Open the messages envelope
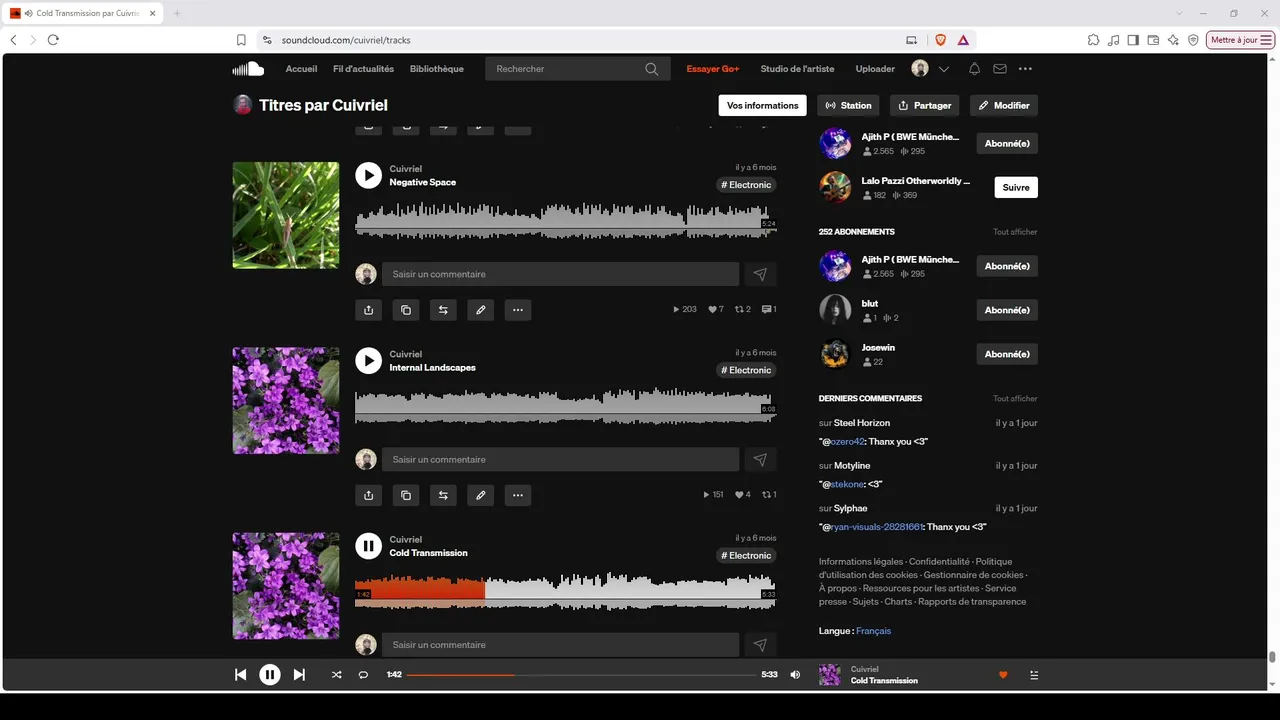 click(1000, 69)
